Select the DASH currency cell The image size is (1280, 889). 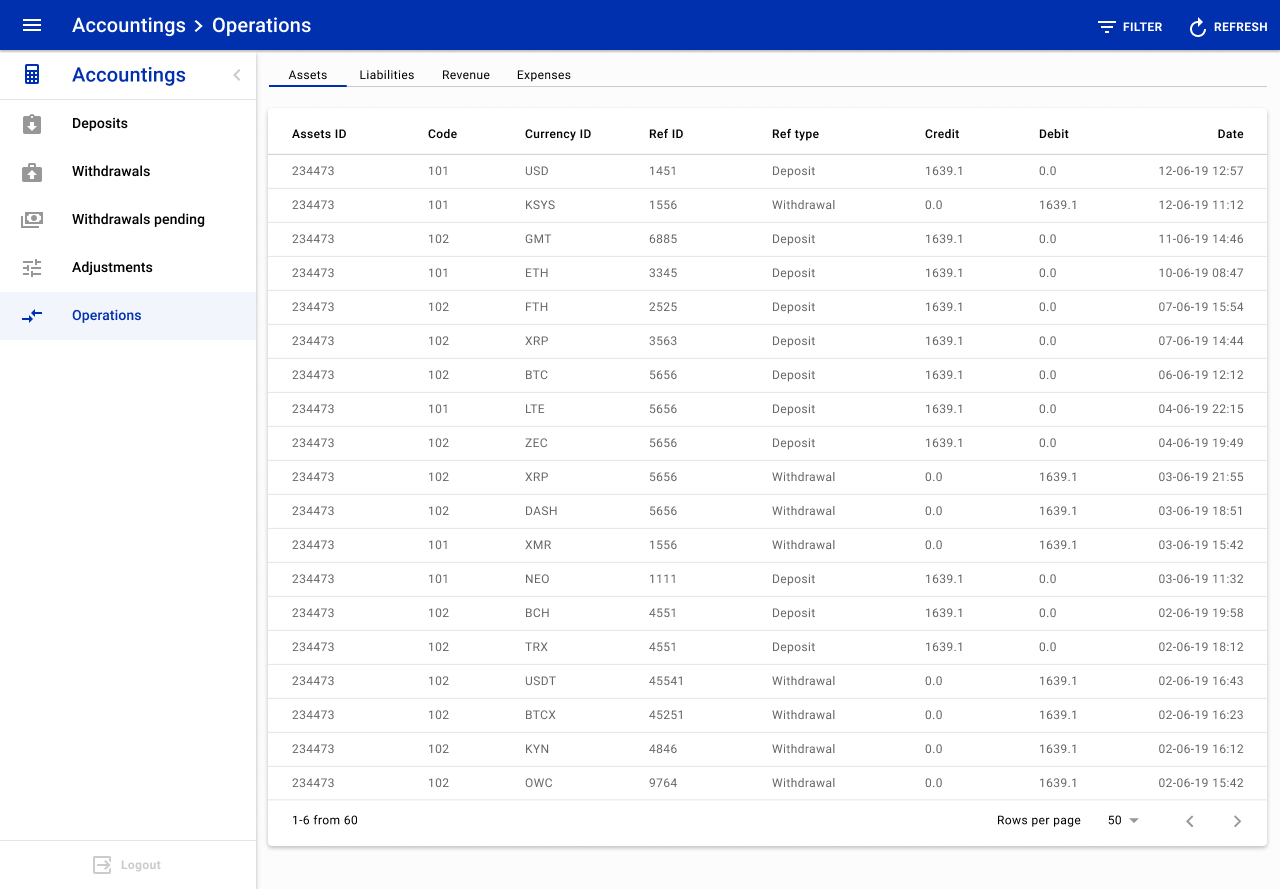[x=541, y=511]
